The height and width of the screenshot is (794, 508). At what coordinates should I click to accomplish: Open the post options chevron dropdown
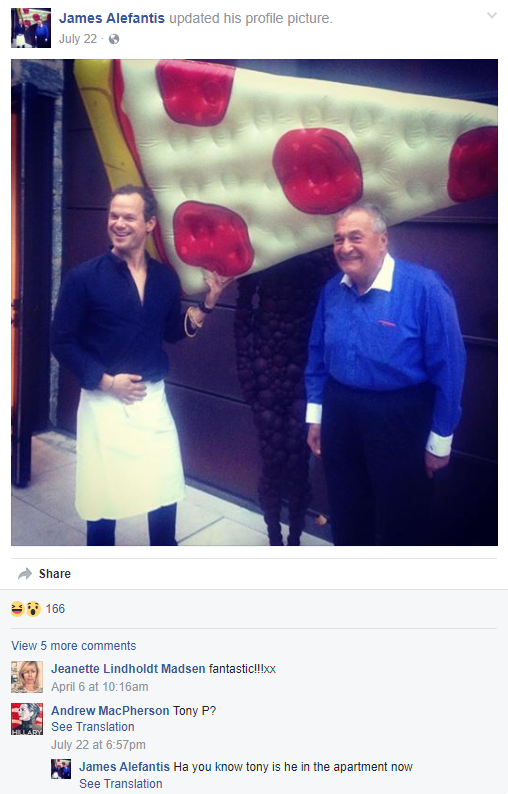pos(491,16)
